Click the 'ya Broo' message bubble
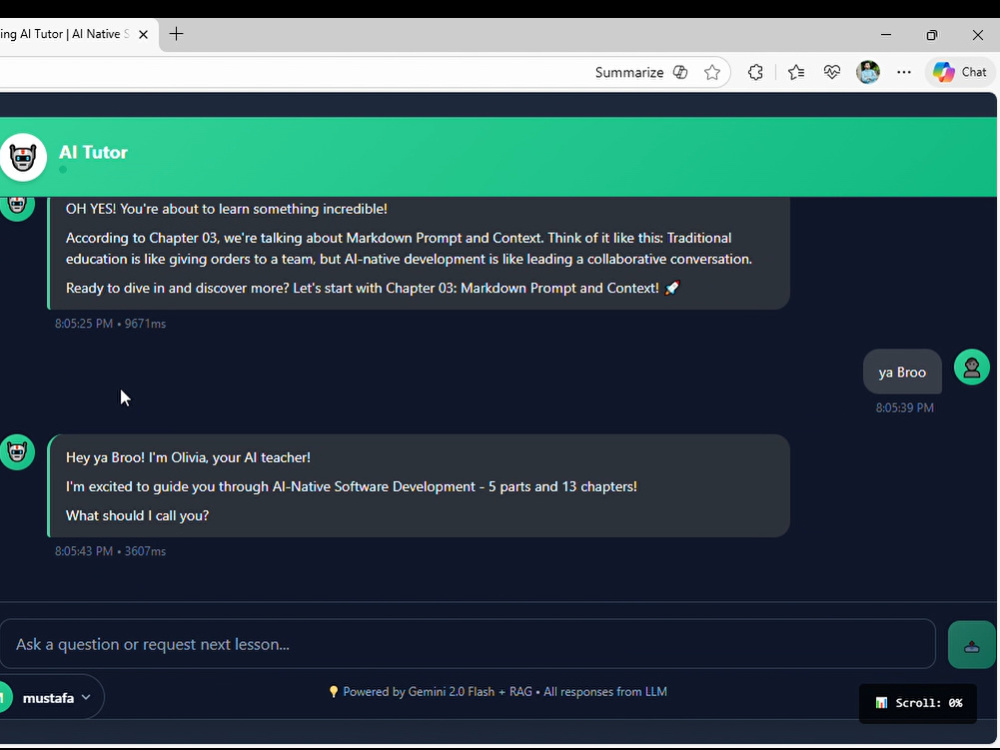 pyautogui.click(x=902, y=372)
